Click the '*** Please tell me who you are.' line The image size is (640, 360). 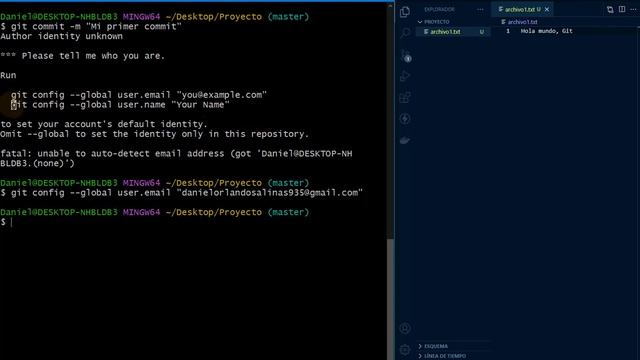(82, 56)
